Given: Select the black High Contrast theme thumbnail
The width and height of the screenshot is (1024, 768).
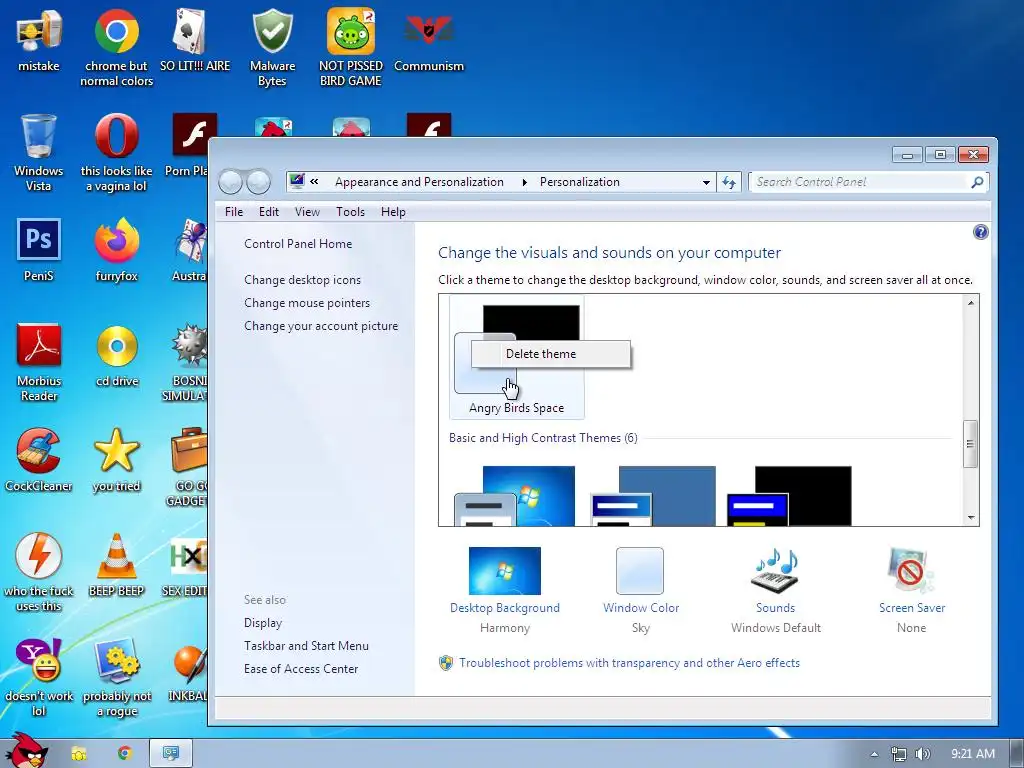Looking at the screenshot, I should [789, 496].
